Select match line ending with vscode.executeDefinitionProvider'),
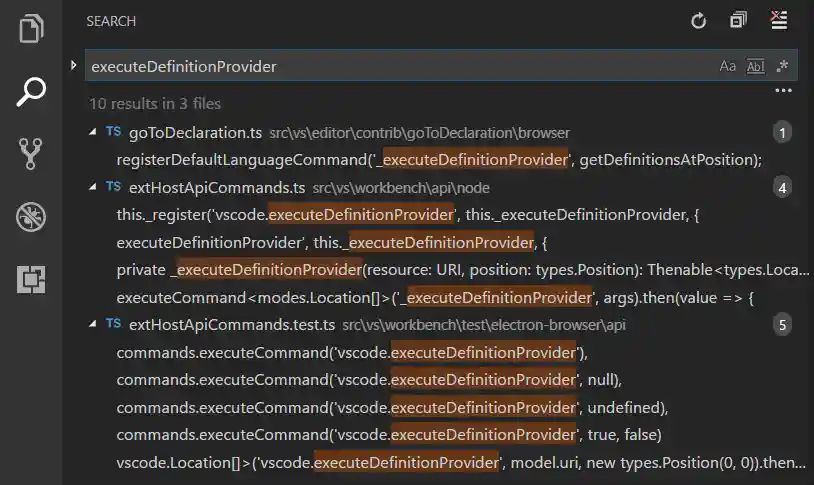Image resolution: width=814 pixels, height=485 pixels. coord(352,353)
